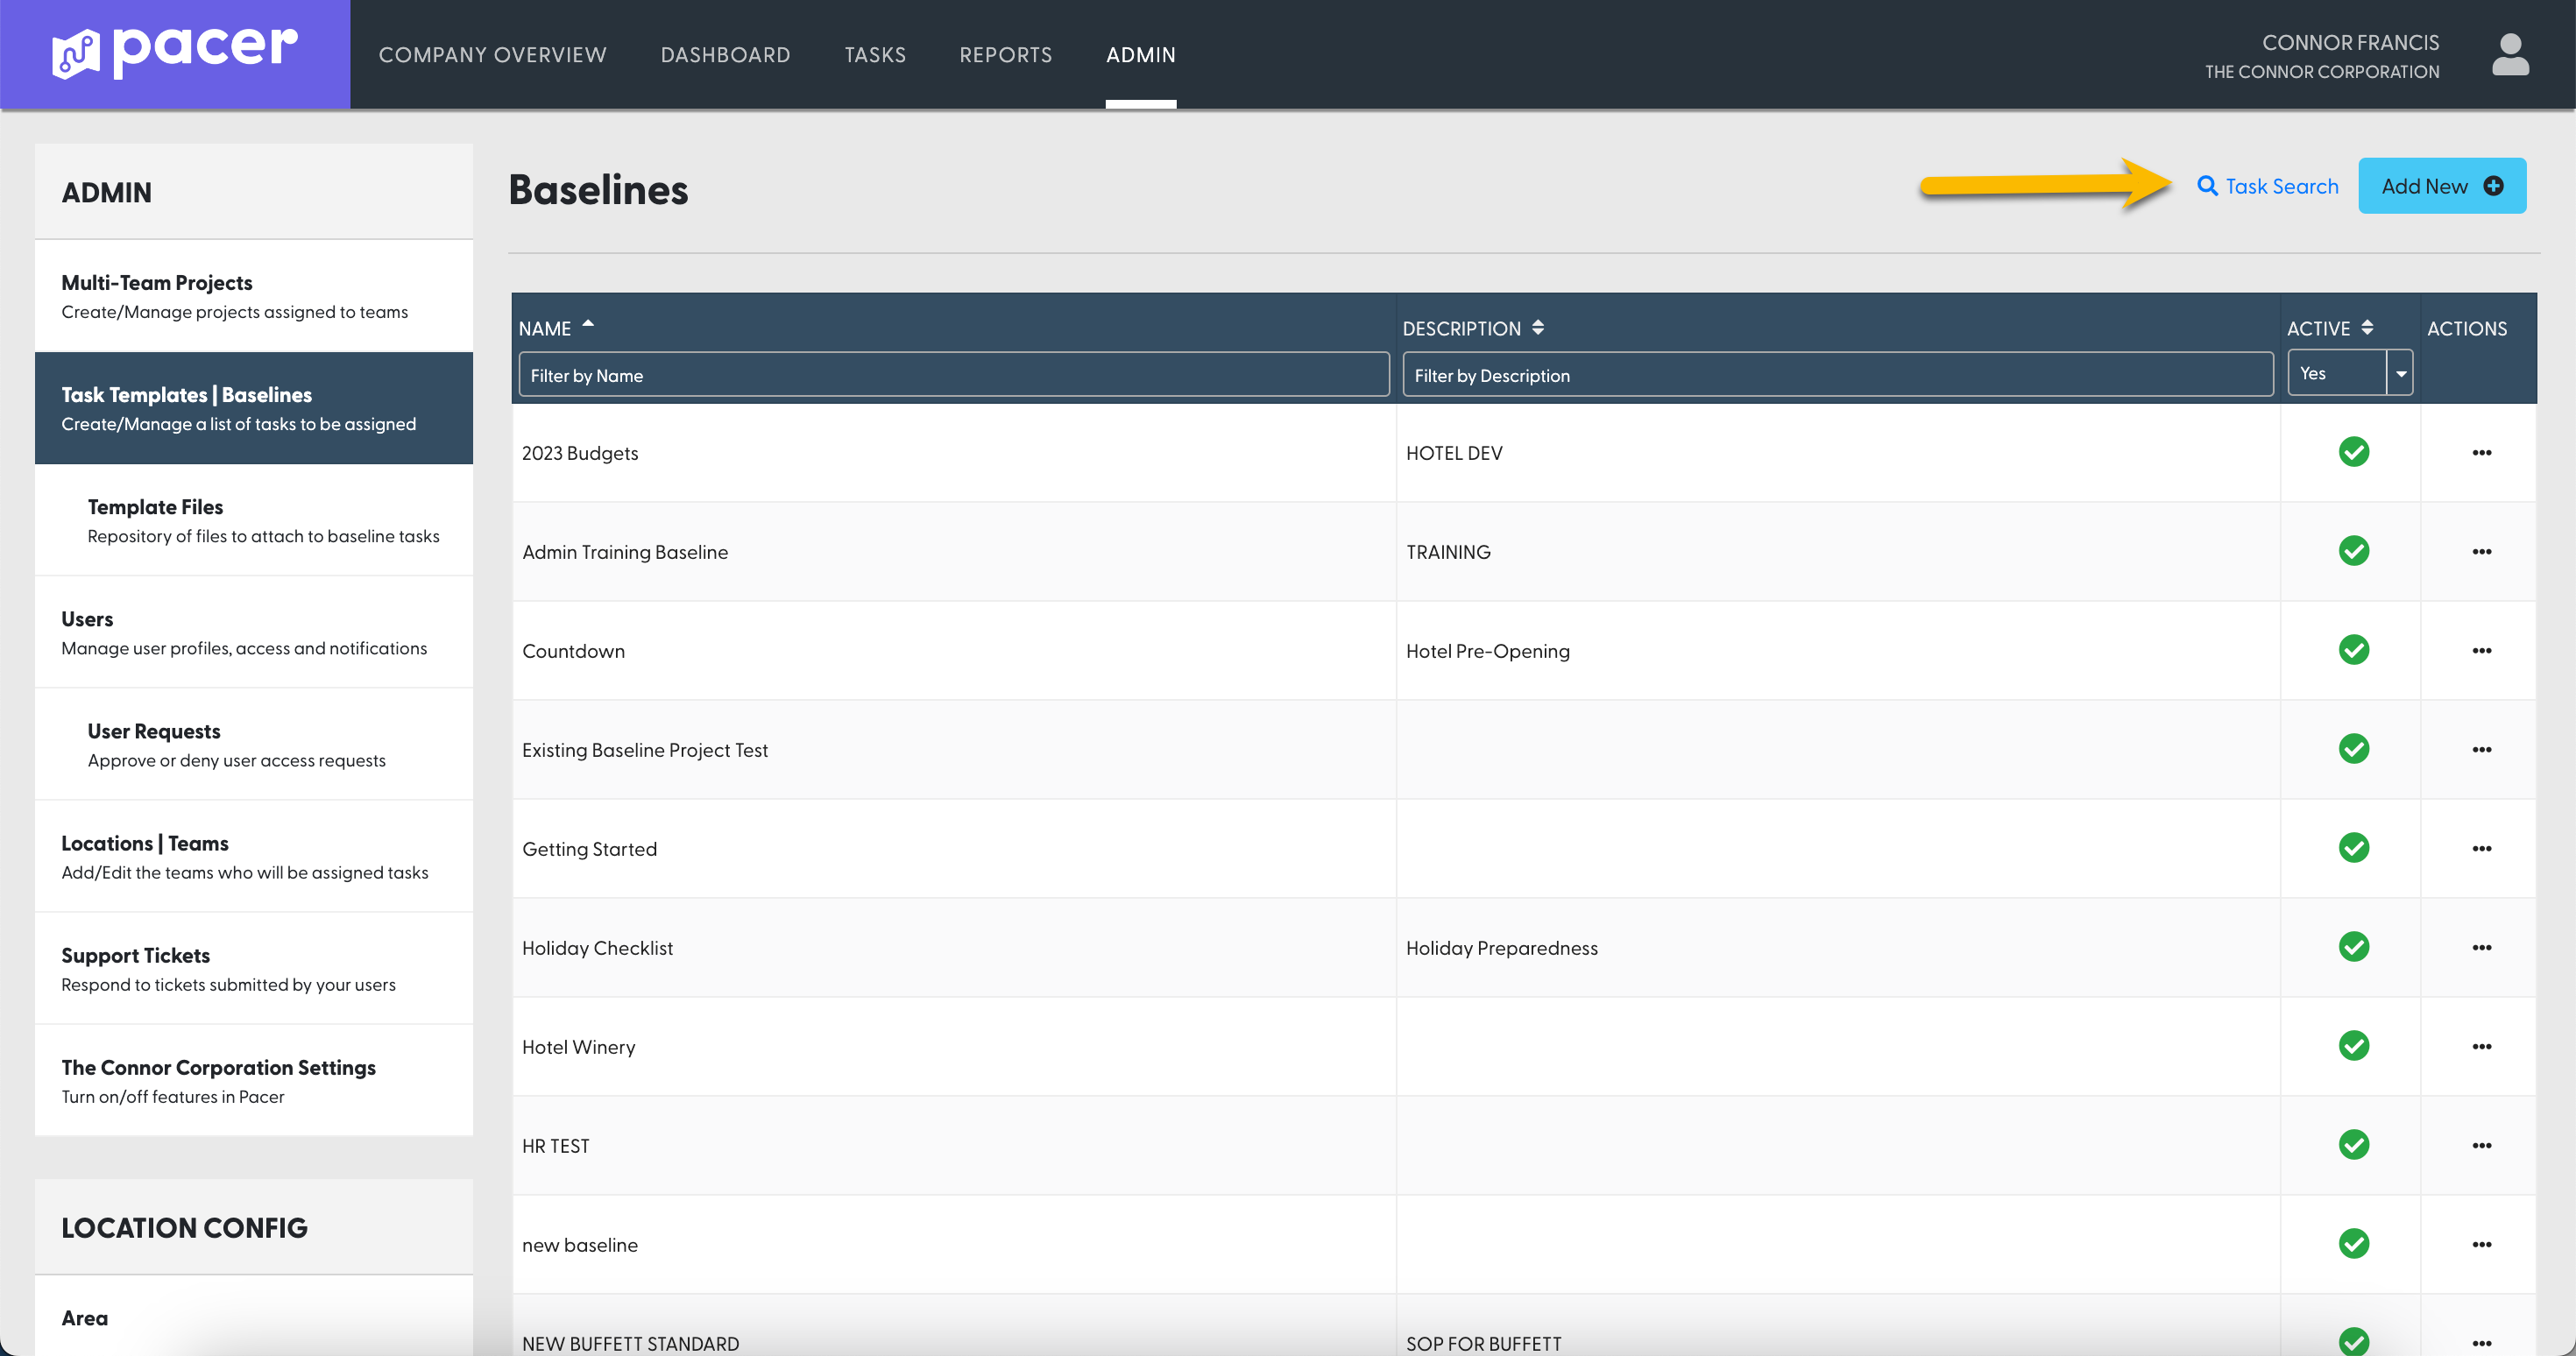The image size is (2576, 1356).
Task: Click active checkmark for Holiday Checklist
Action: click(2354, 947)
